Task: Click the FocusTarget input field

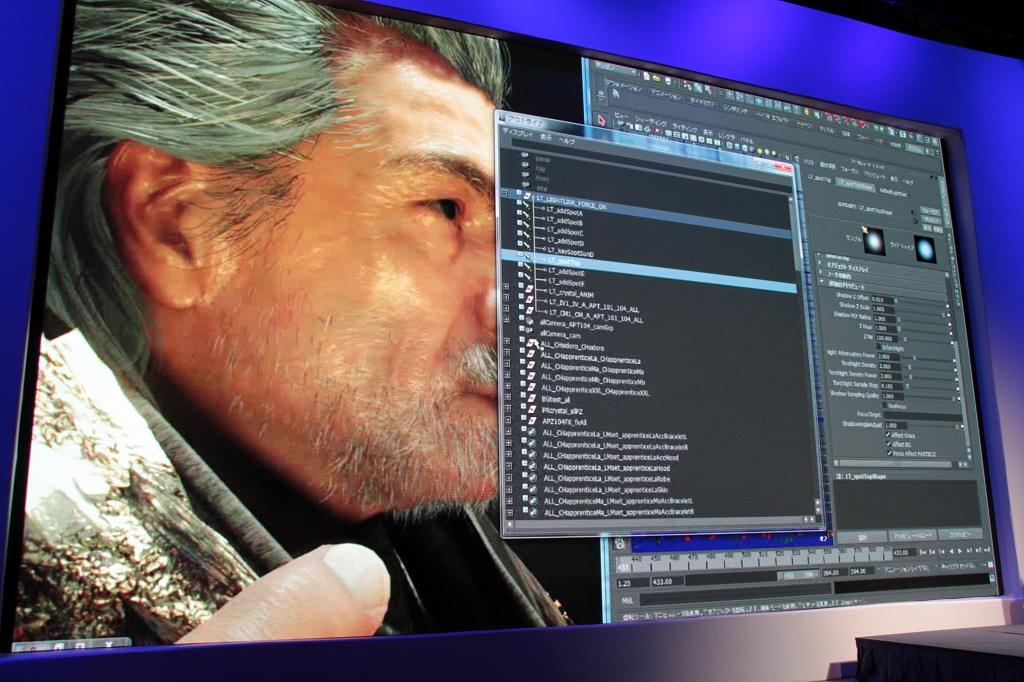Action: coord(923,415)
